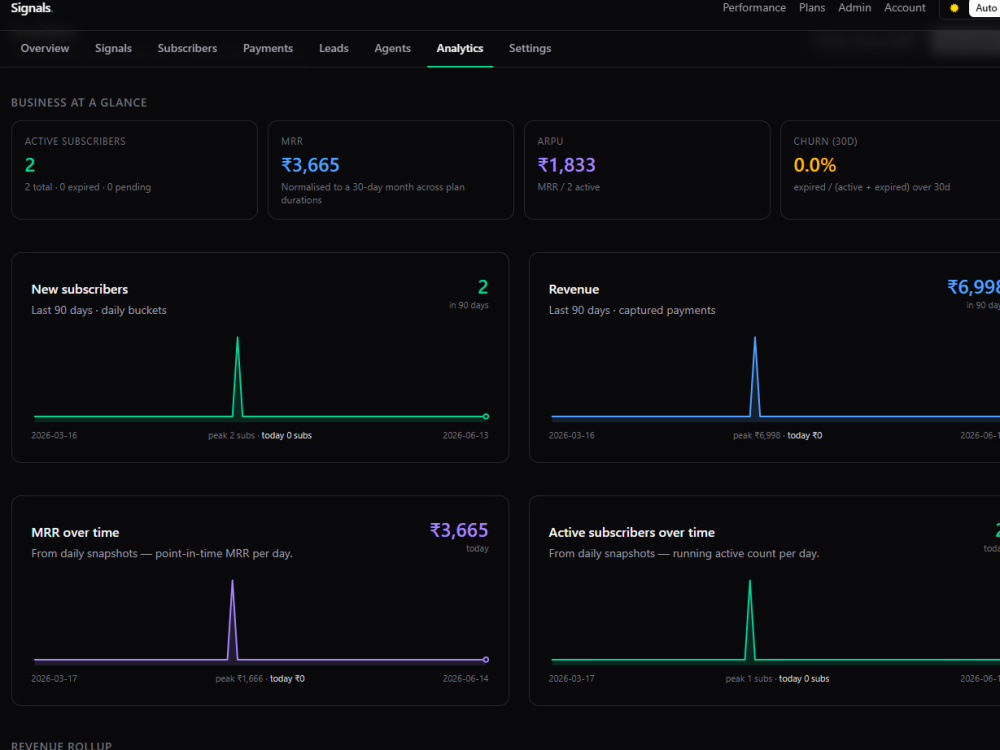The image size is (1000, 750).
Task: Click "MRR / 2 active" caption
Action: click(569, 187)
